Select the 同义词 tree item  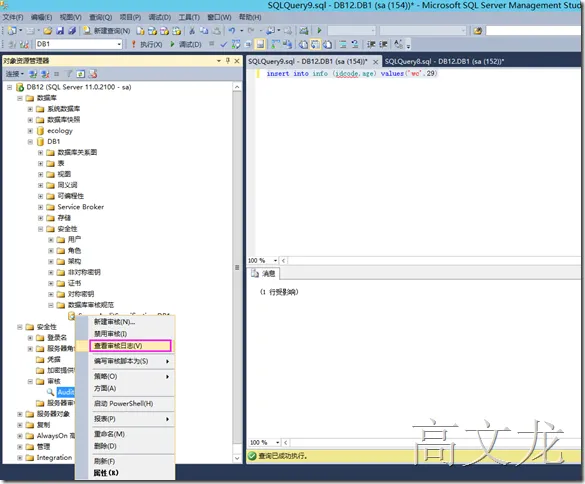click(x=67, y=185)
